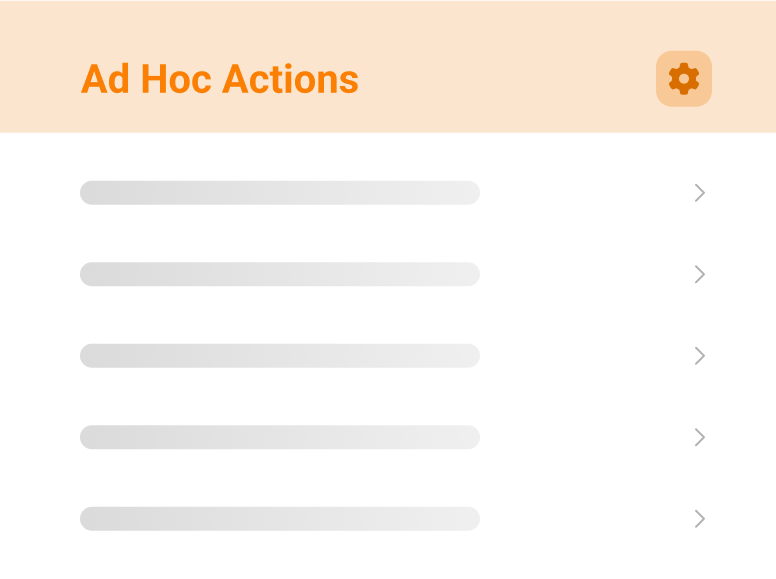Select the first gray placeholder bar

pos(280,193)
